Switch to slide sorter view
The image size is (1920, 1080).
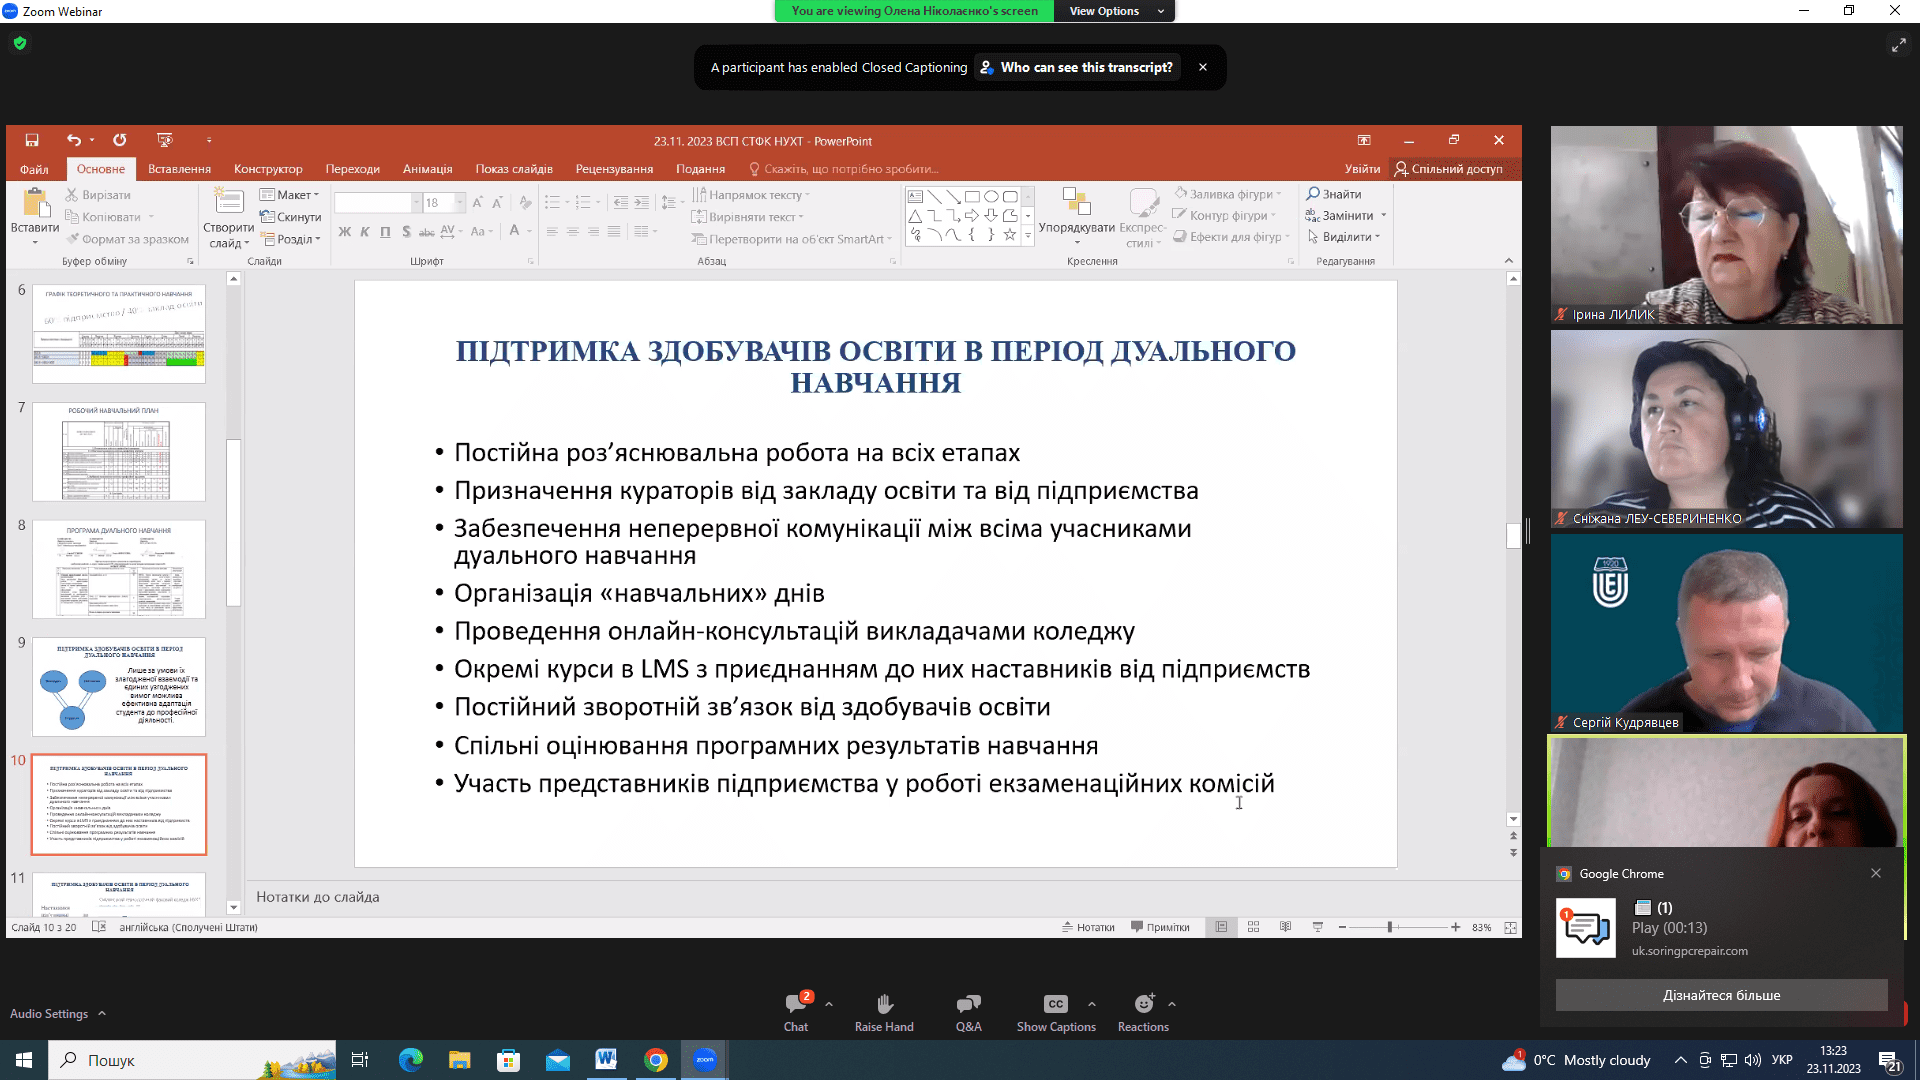[x=1253, y=927]
